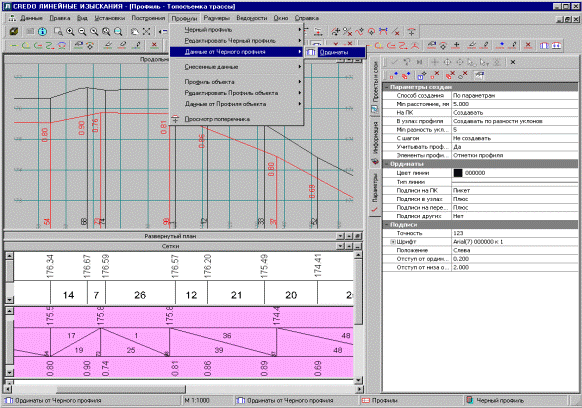Edit Отступ от низа value 2.000
582x408 pixels.
click(x=514, y=267)
